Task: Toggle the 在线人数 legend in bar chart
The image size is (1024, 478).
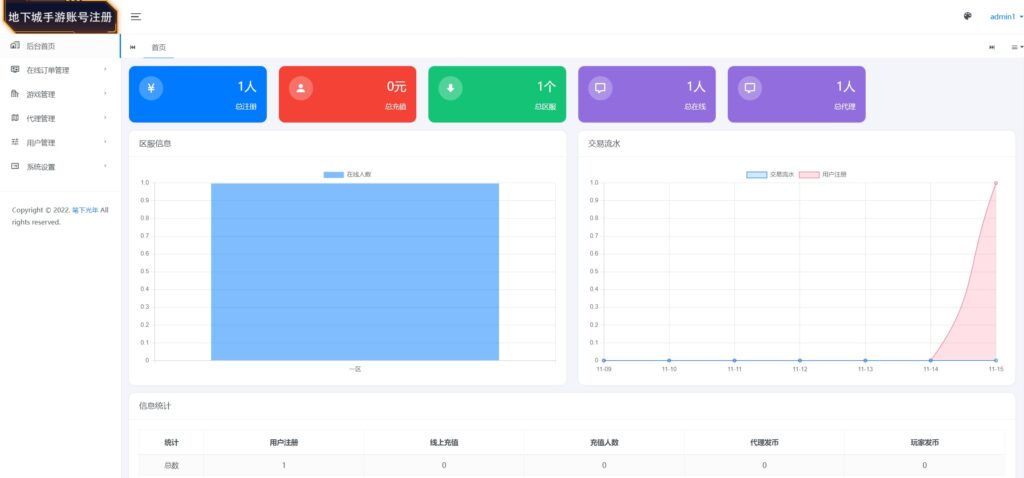Action: 347,174
